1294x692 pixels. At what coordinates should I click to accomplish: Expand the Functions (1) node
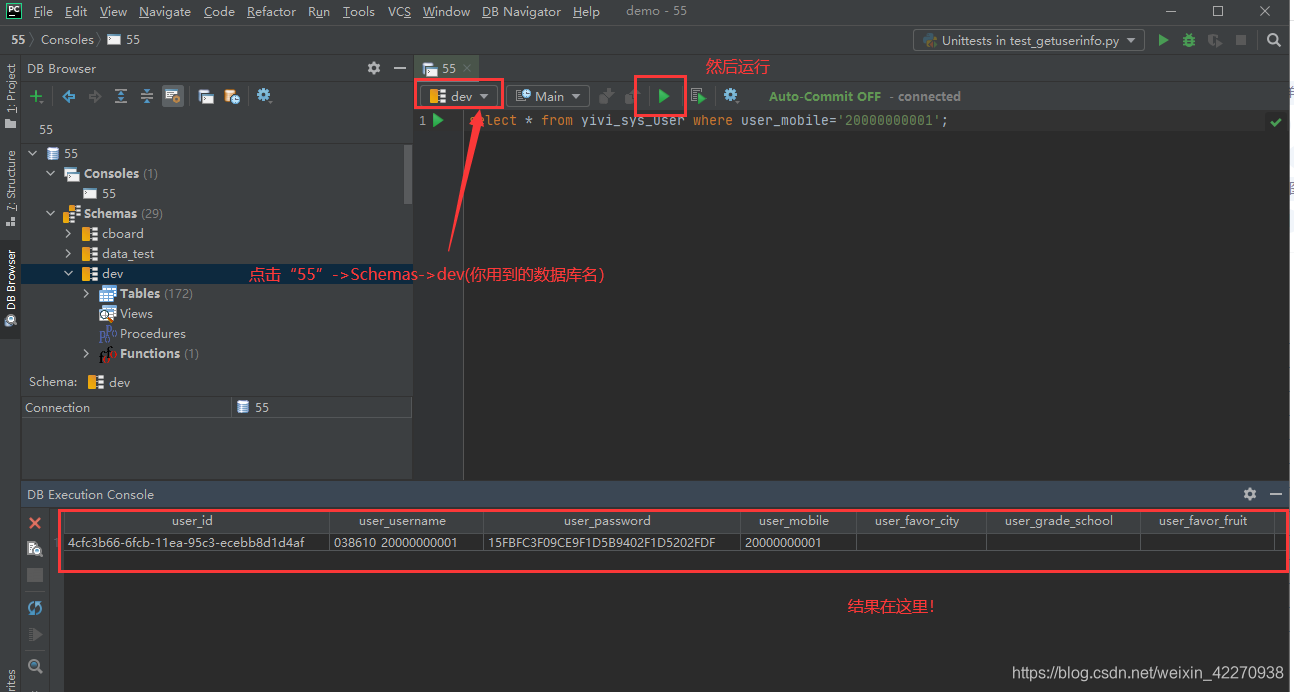(x=87, y=353)
